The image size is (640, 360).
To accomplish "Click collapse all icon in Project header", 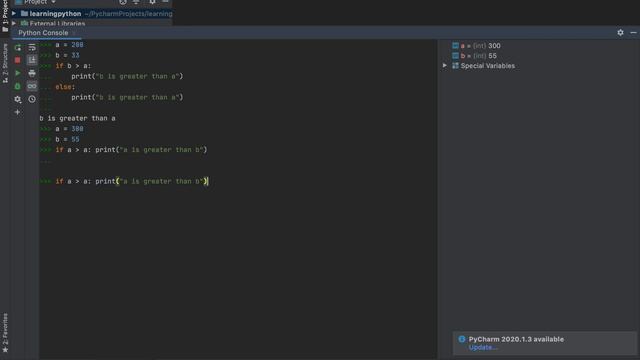I will [x=136, y=2].
